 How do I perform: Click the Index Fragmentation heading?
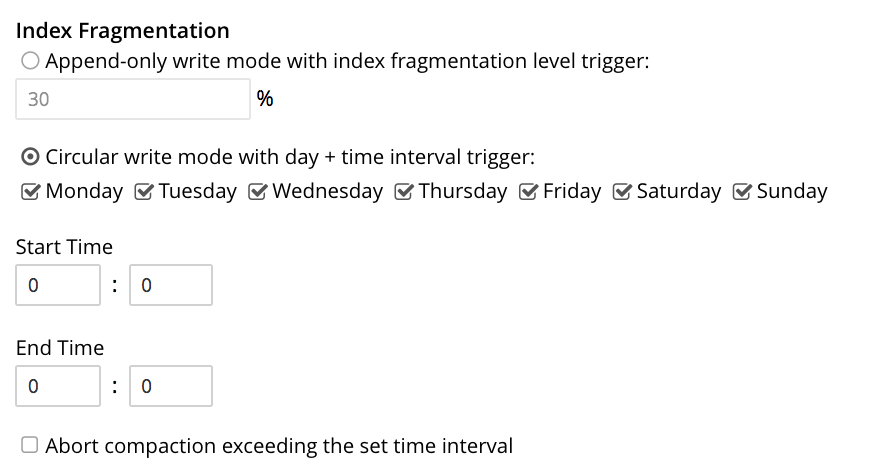point(123,31)
